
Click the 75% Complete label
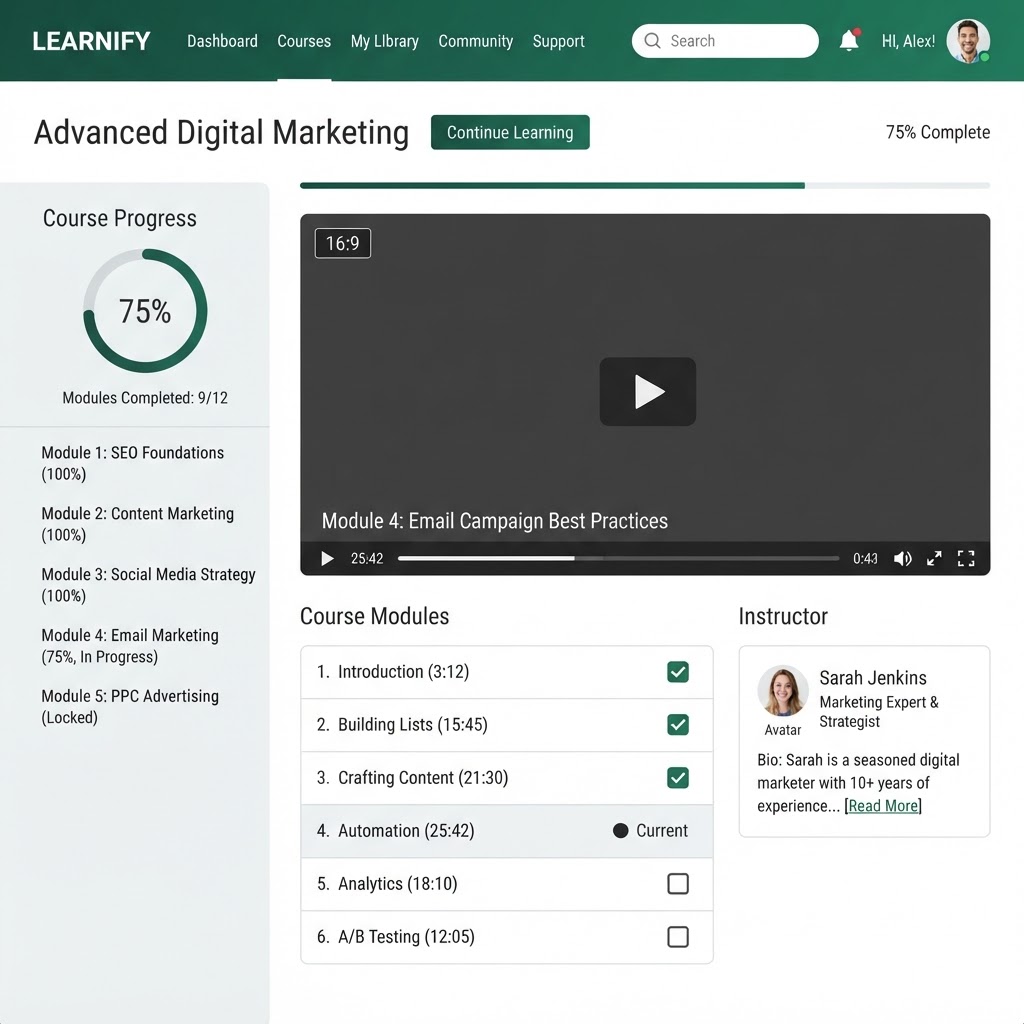tap(938, 132)
